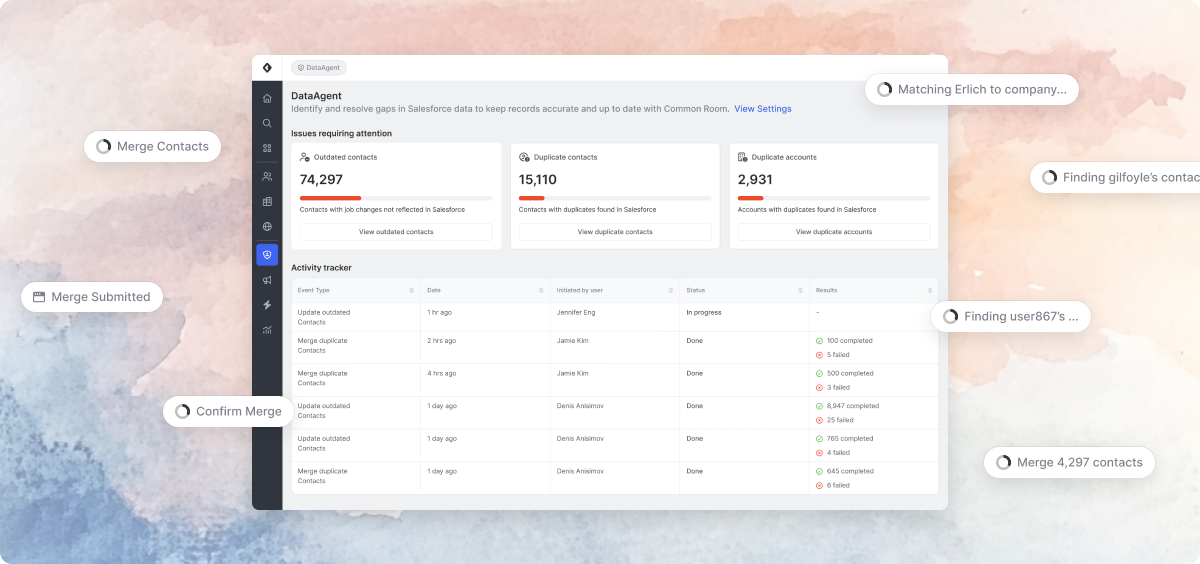Image resolution: width=1200 pixels, height=564 pixels.
Task: Click the Confirm Merge pill
Action: pos(229,411)
